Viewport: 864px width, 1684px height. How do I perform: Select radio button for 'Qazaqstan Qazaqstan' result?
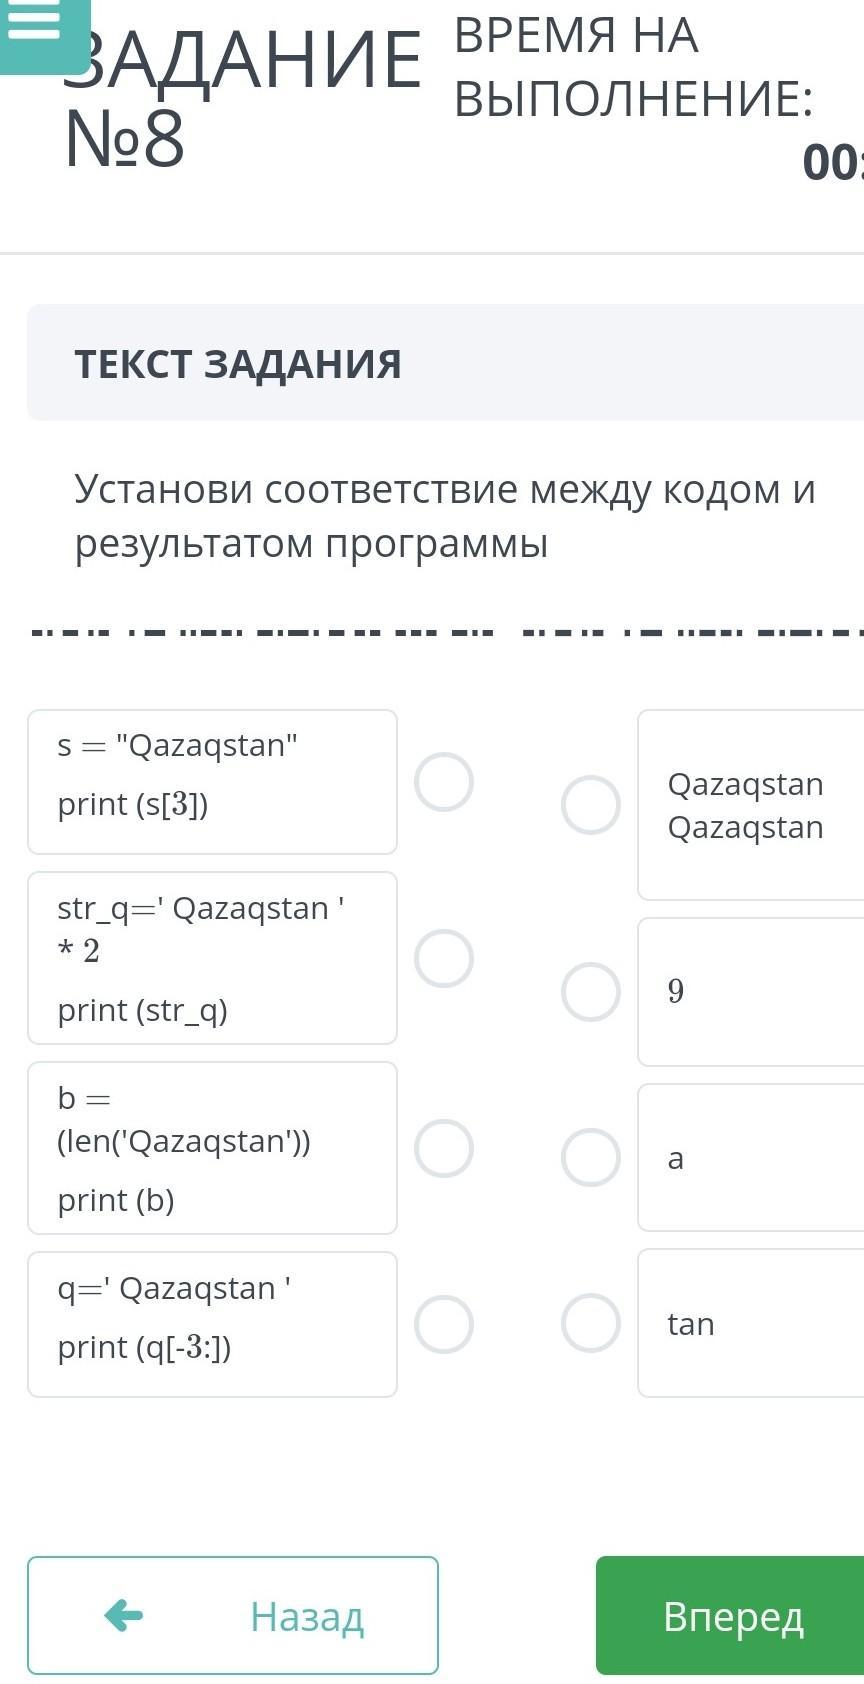click(591, 805)
